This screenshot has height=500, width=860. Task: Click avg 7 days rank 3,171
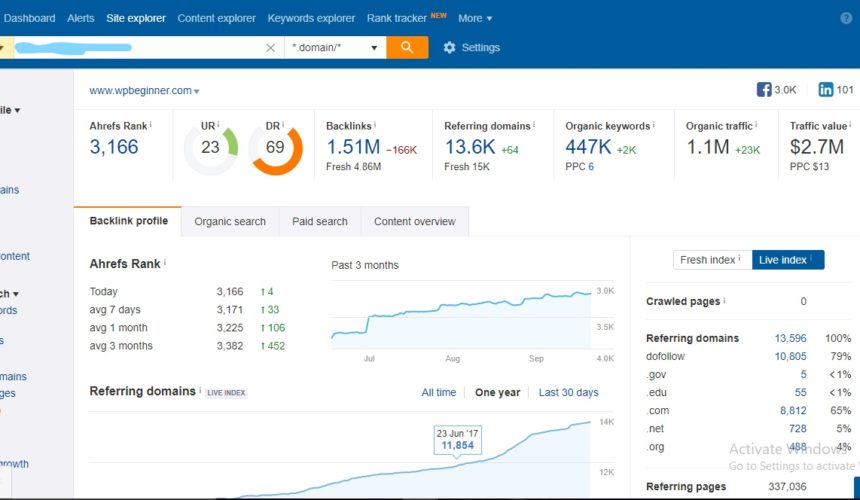(x=230, y=310)
